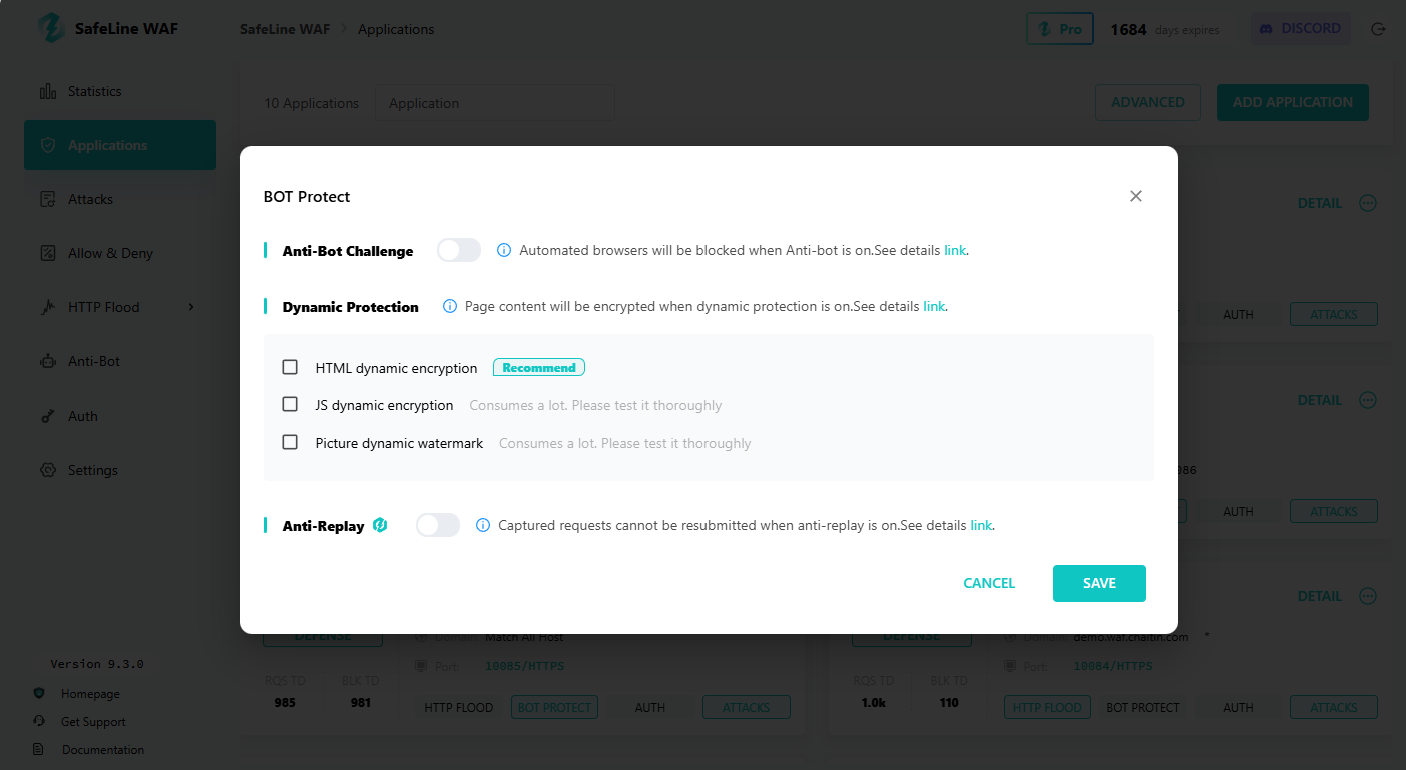
Task: Expand the HTTP Flood submenu arrow
Action: (x=191, y=307)
